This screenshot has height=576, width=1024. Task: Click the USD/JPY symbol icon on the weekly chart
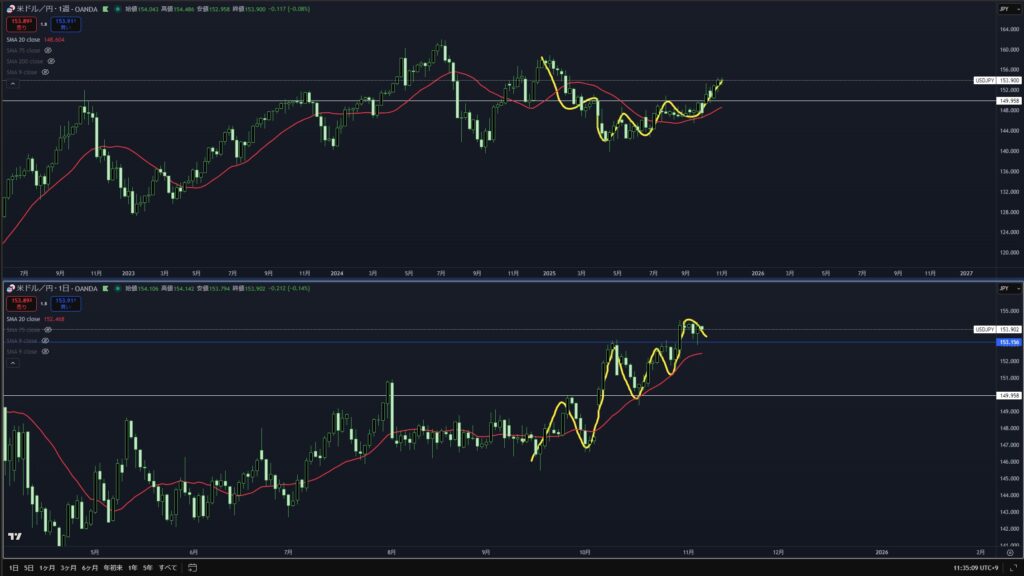tap(9, 9)
